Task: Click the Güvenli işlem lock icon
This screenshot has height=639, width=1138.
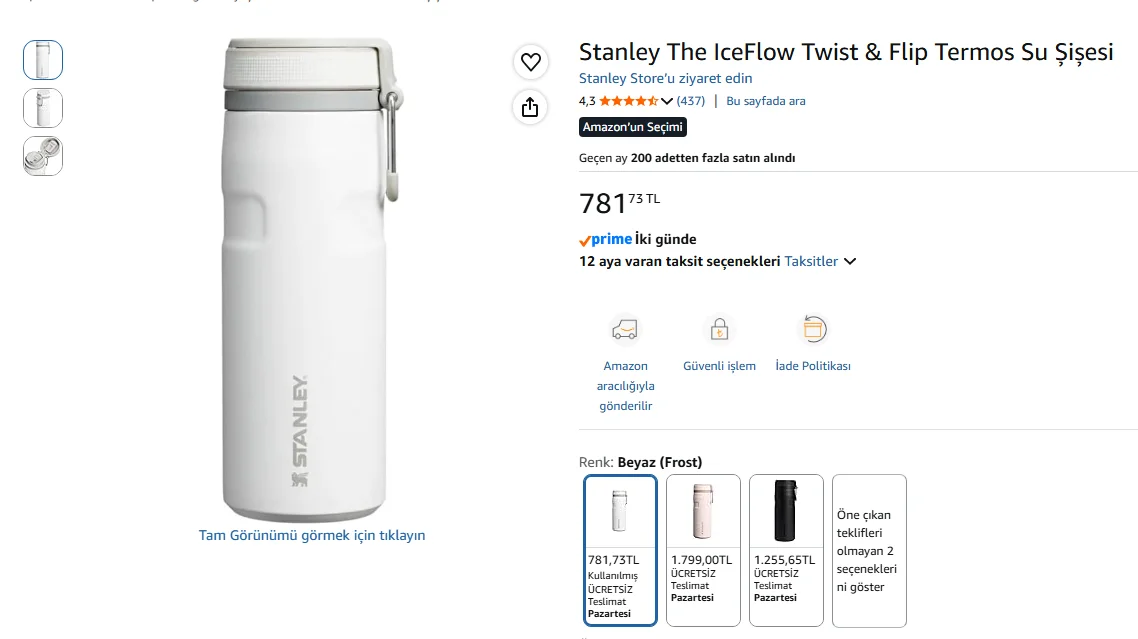Action: [x=719, y=330]
